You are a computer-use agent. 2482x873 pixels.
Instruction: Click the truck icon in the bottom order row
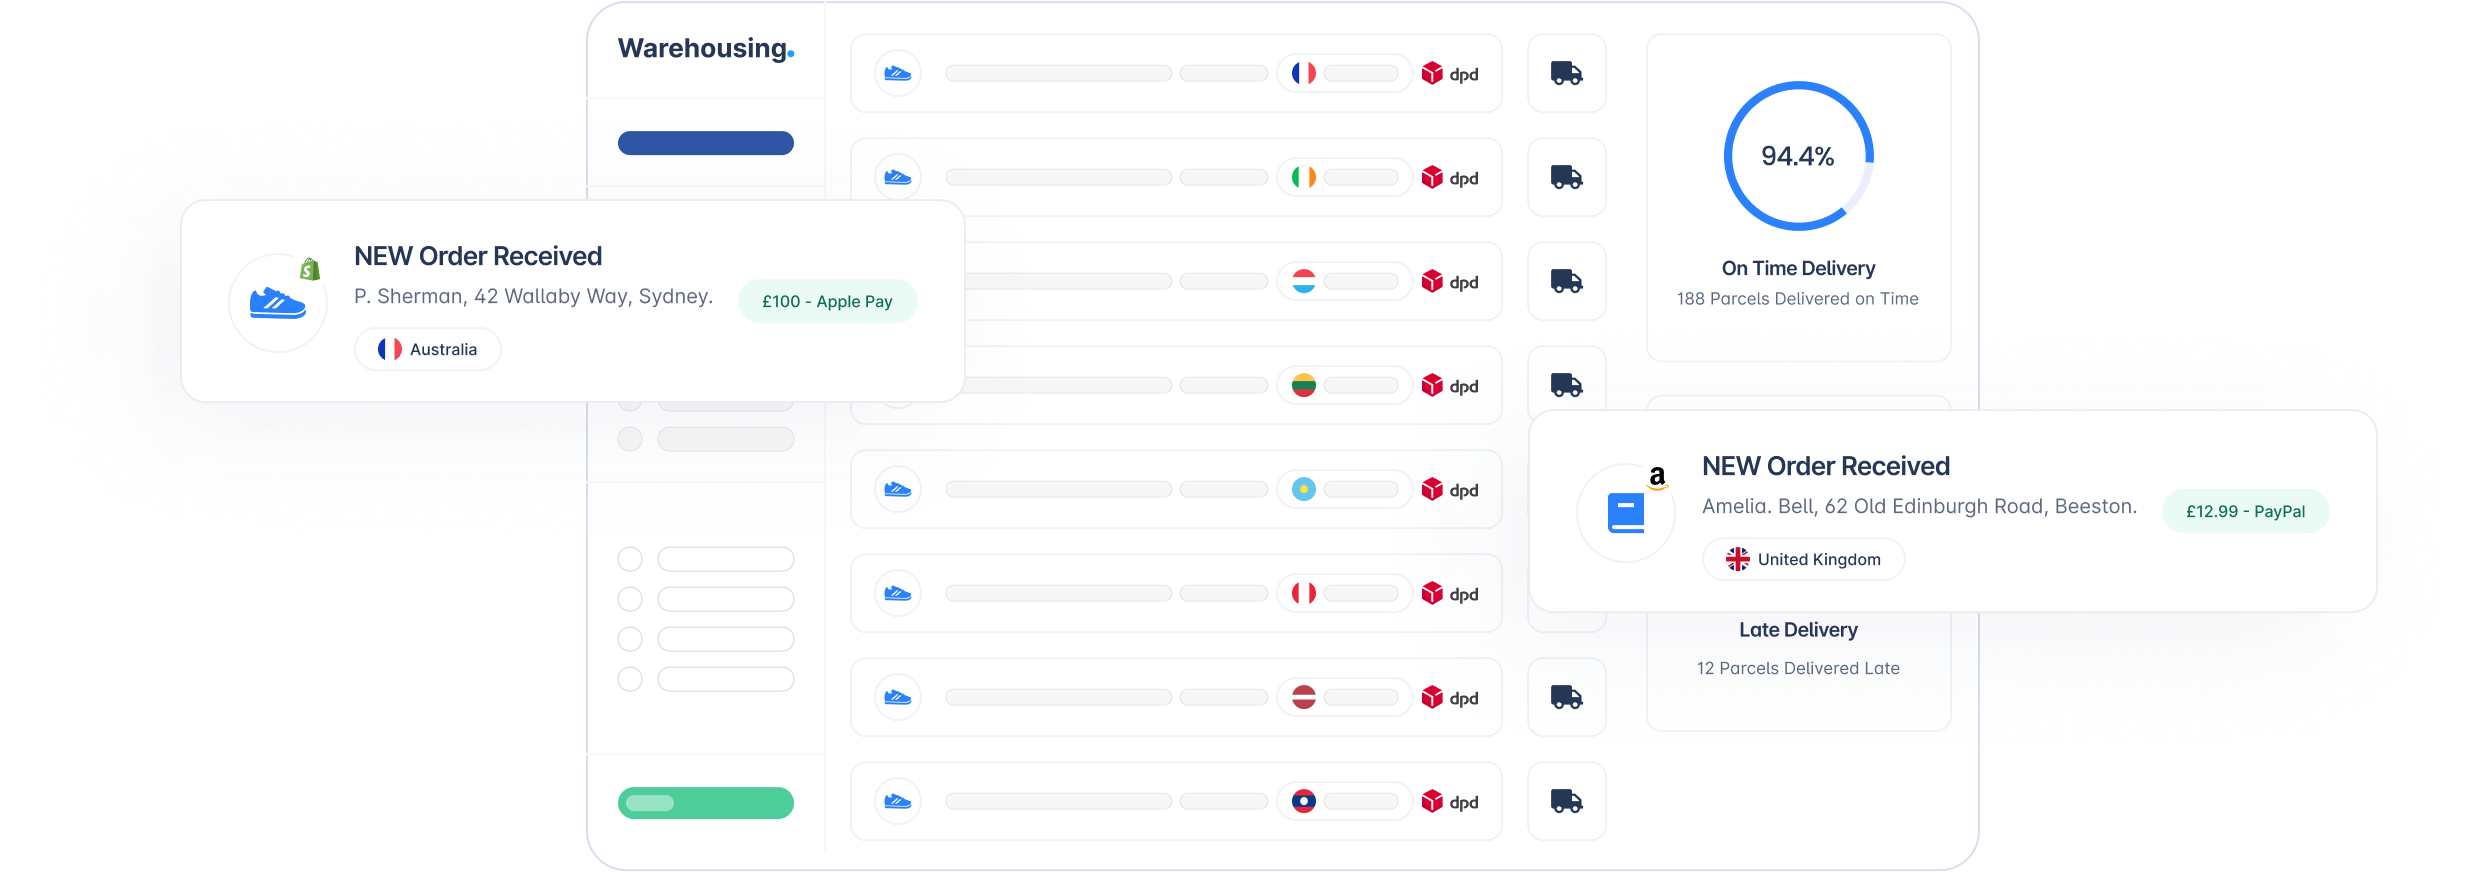coord(1566,801)
